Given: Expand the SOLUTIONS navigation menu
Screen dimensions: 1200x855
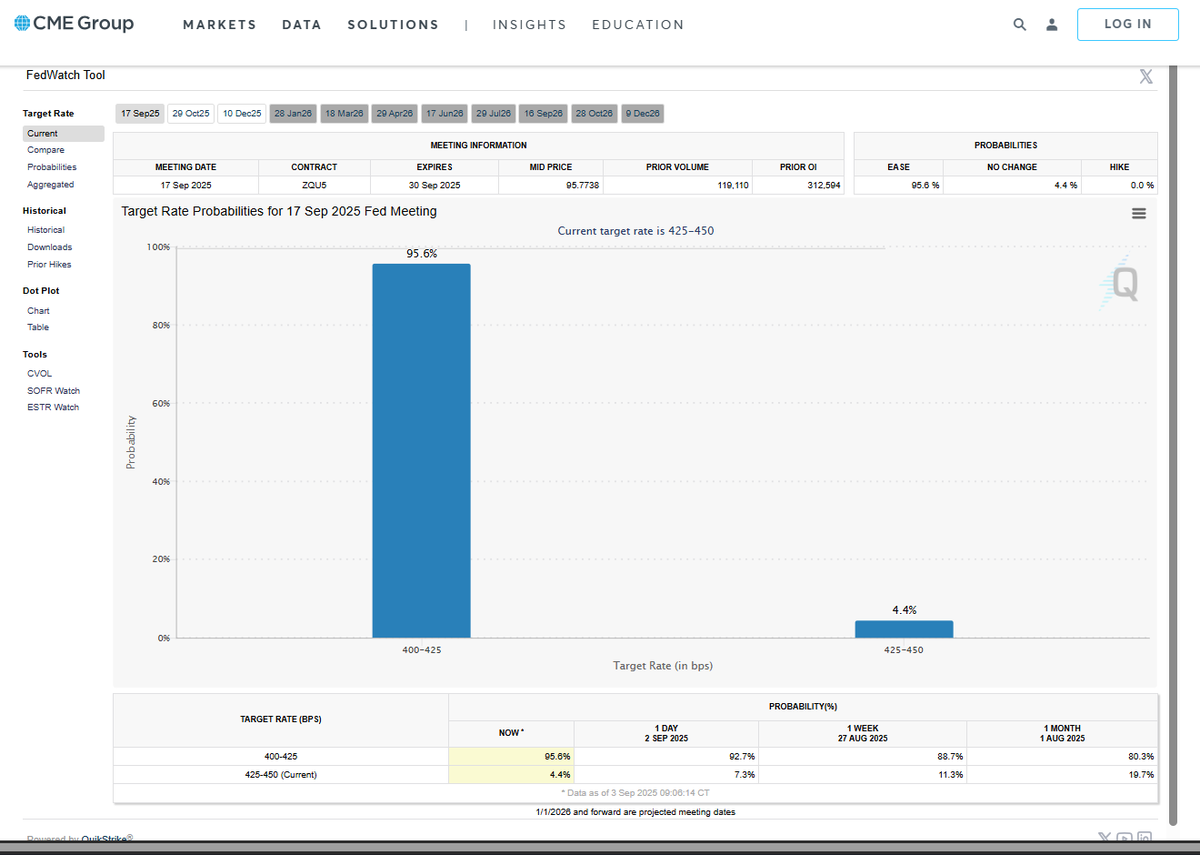Looking at the screenshot, I should [393, 25].
